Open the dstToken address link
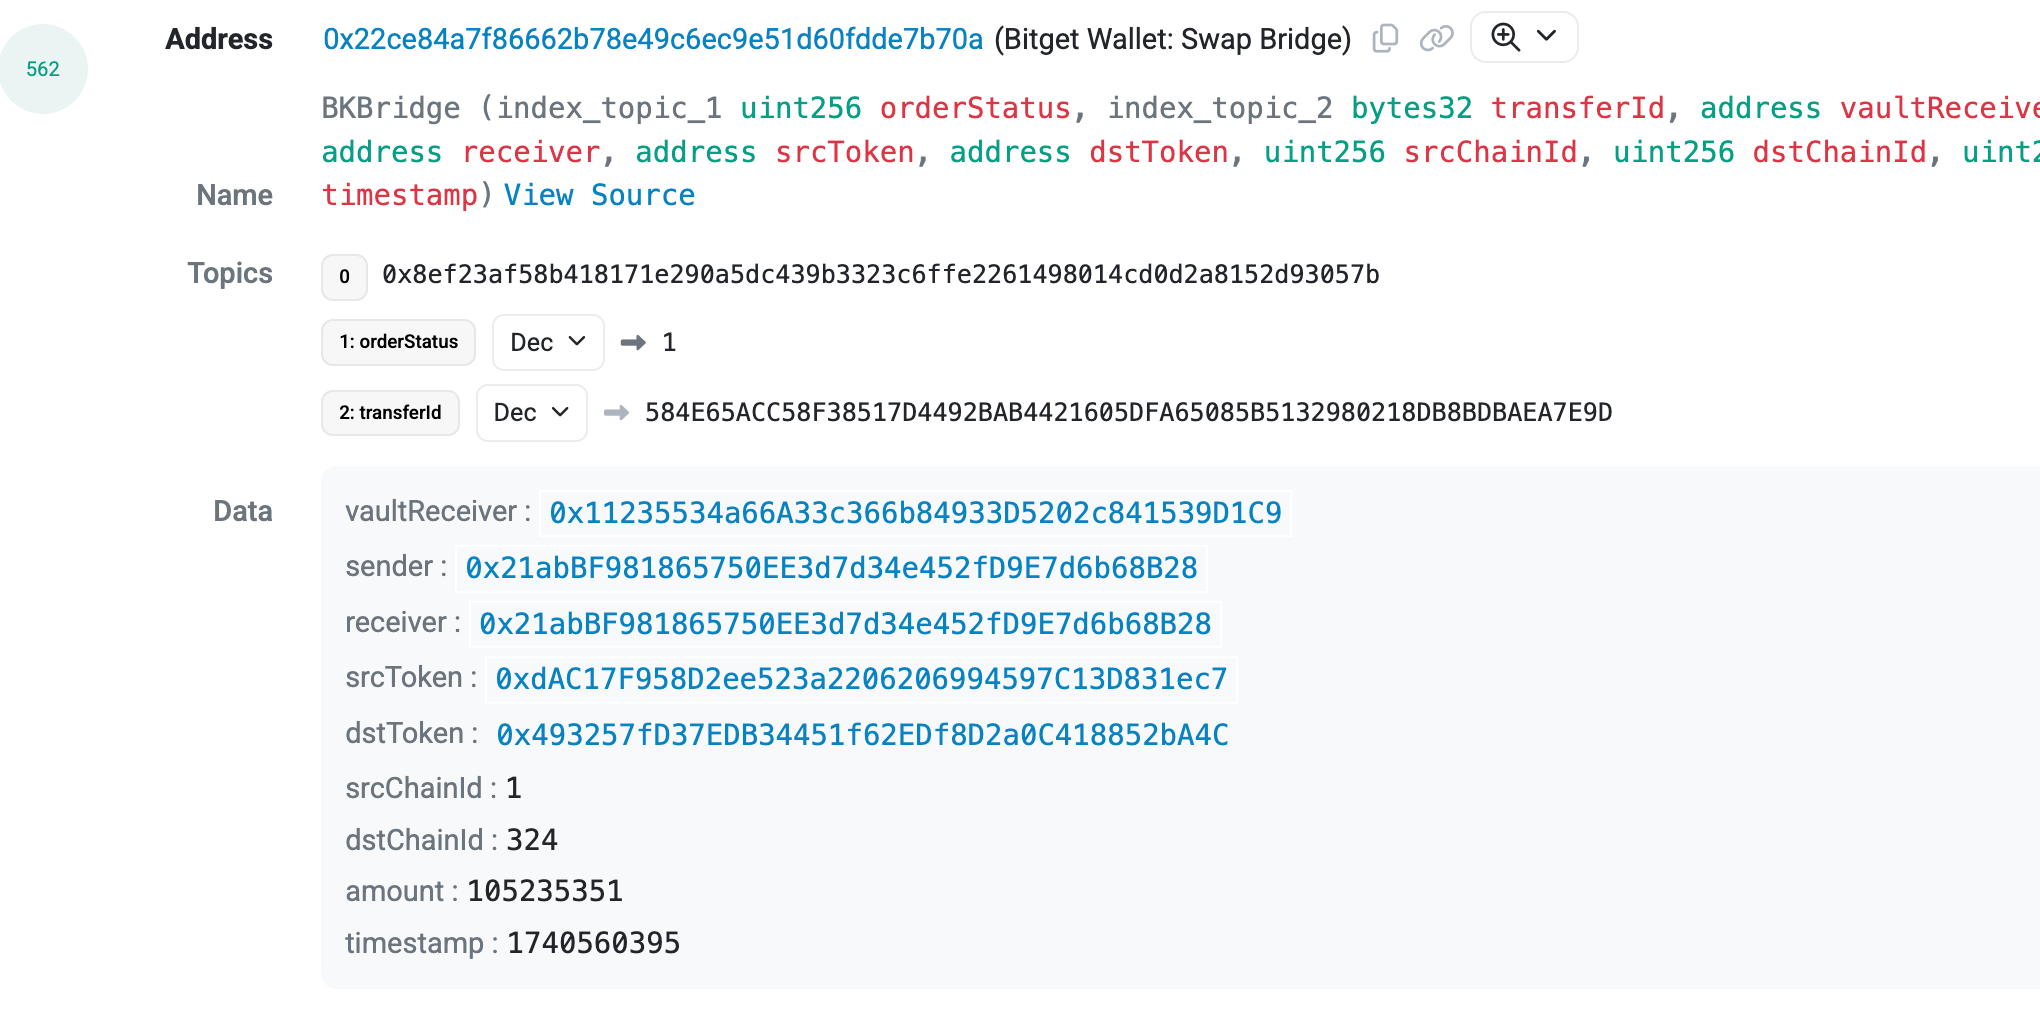 click(862, 735)
